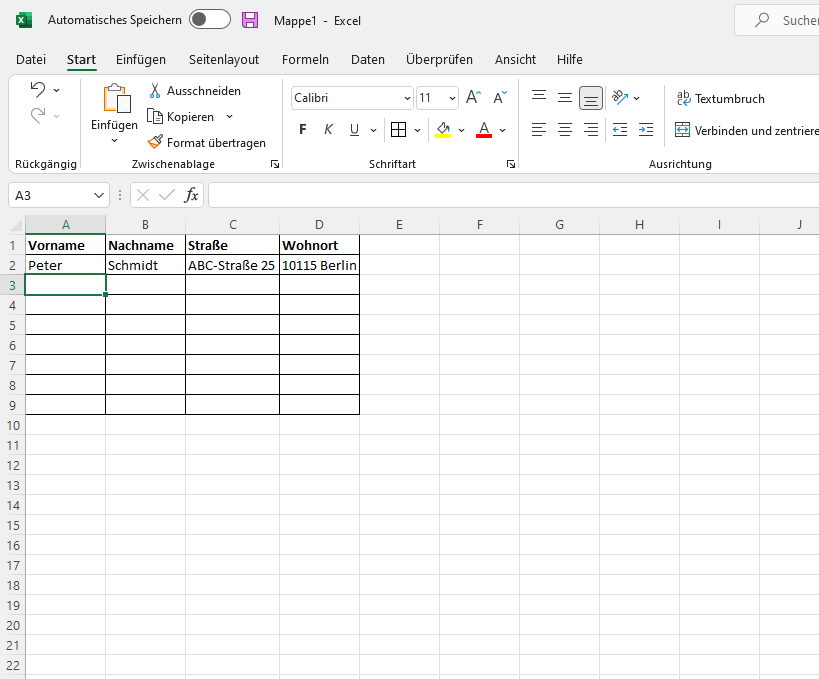Click the Ausschneiden scissors icon
The width and height of the screenshot is (819, 679).
click(x=156, y=91)
